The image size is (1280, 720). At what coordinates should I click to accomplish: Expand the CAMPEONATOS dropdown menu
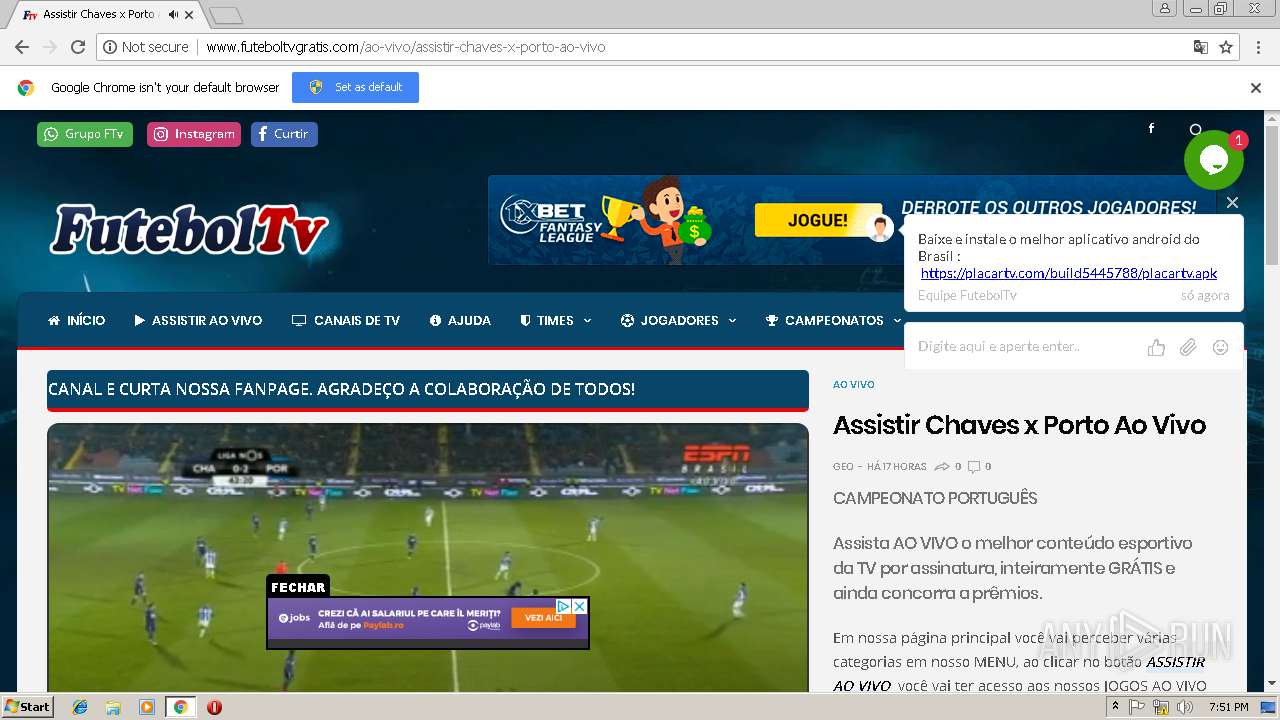(833, 321)
